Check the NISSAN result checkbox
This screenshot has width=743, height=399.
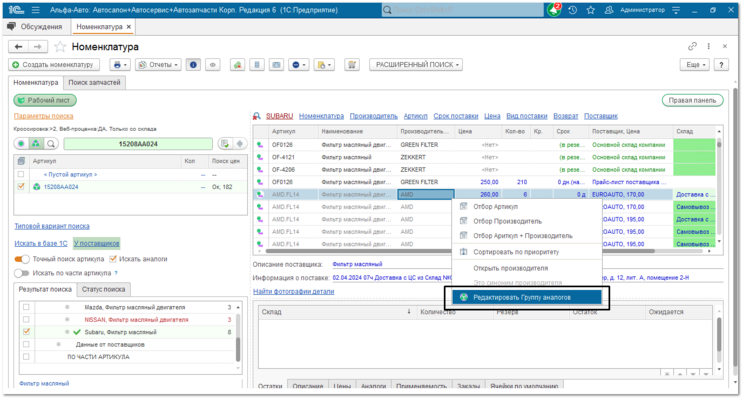pos(26,319)
